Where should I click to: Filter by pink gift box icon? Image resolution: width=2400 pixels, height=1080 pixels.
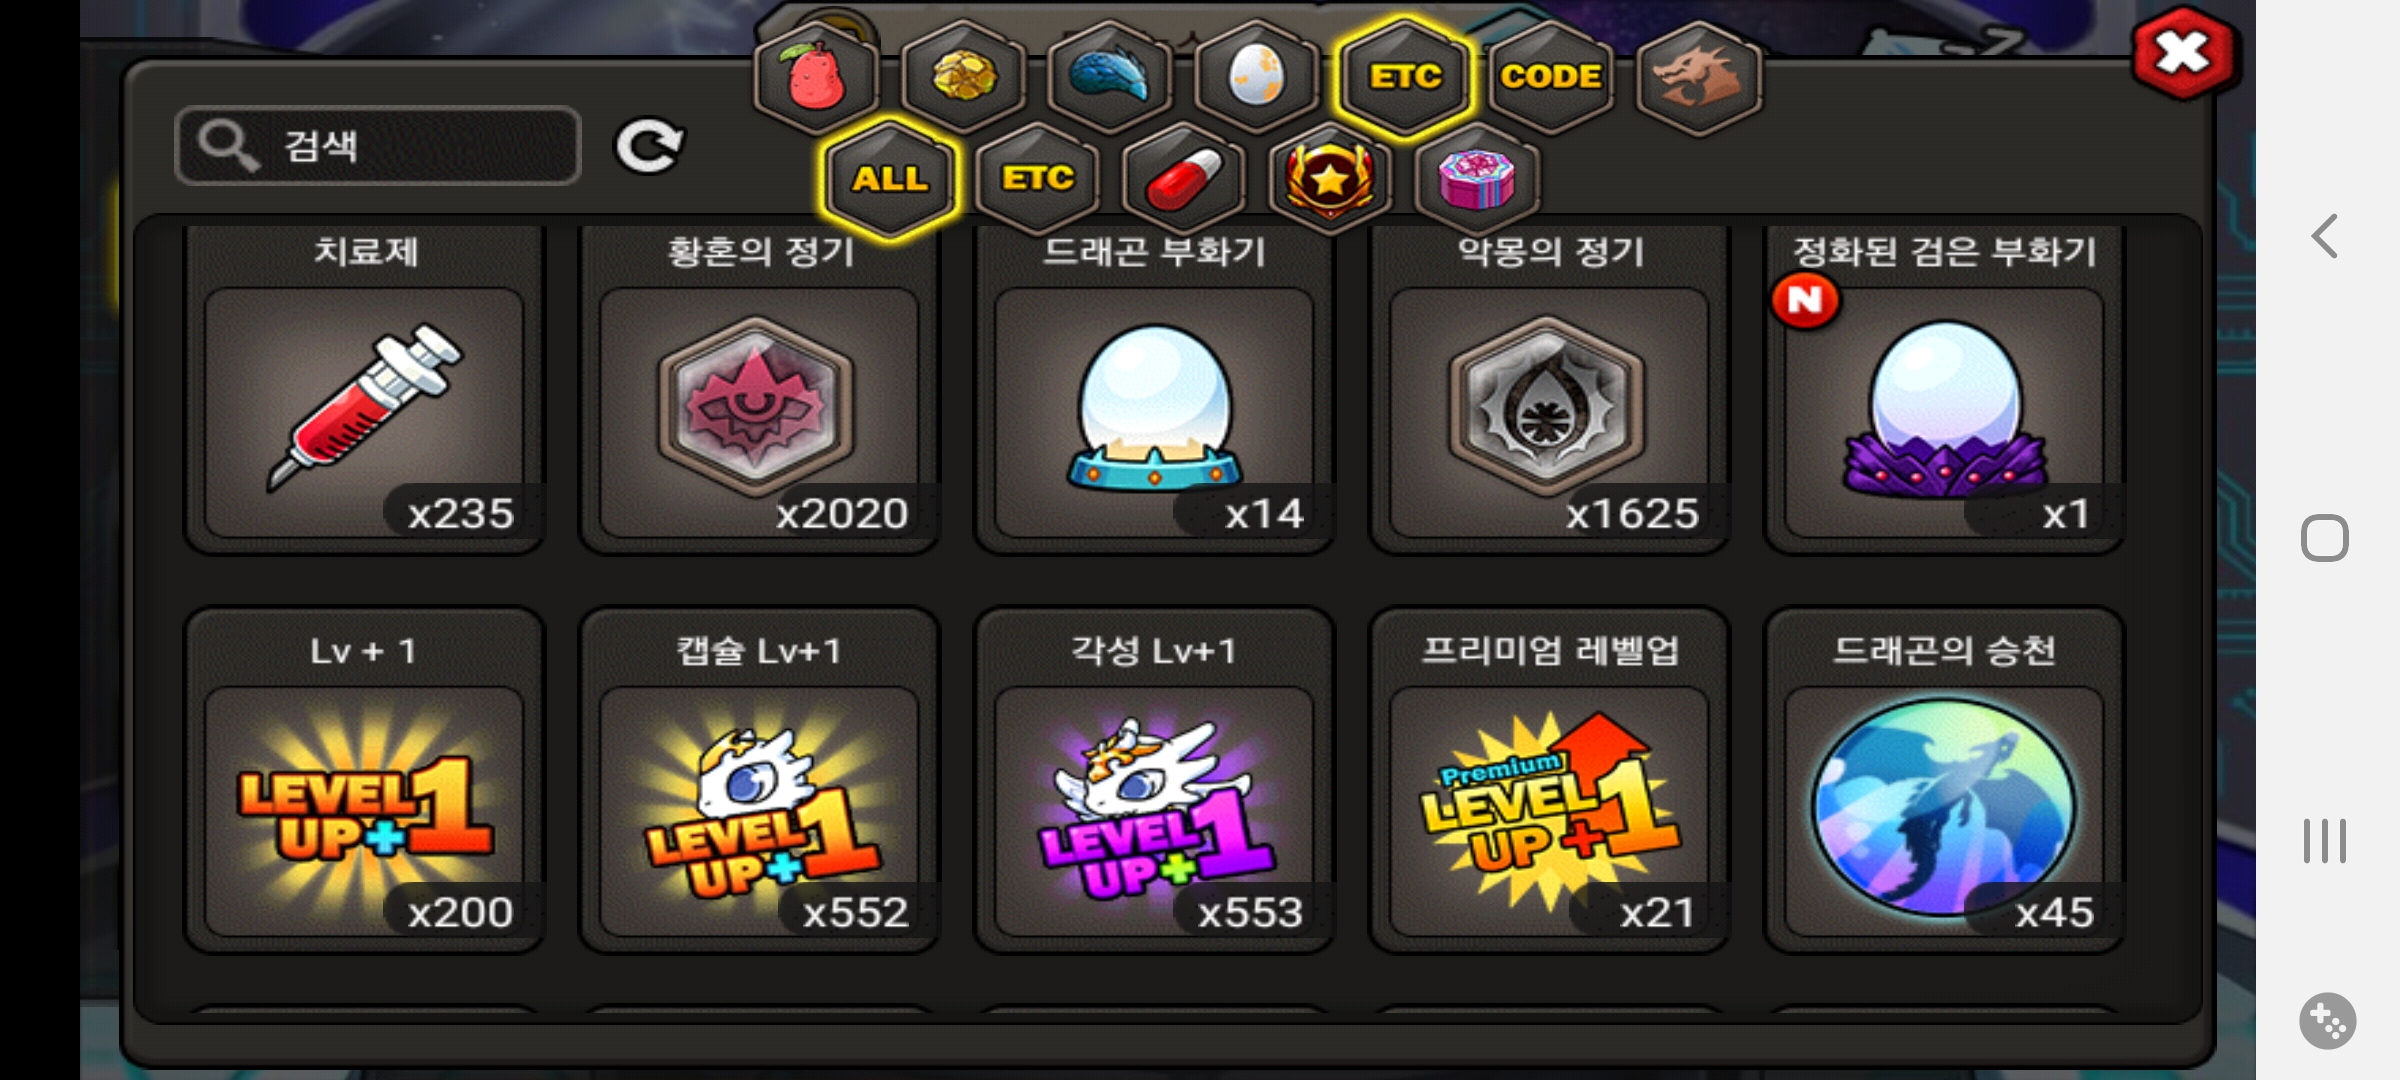1477,180
